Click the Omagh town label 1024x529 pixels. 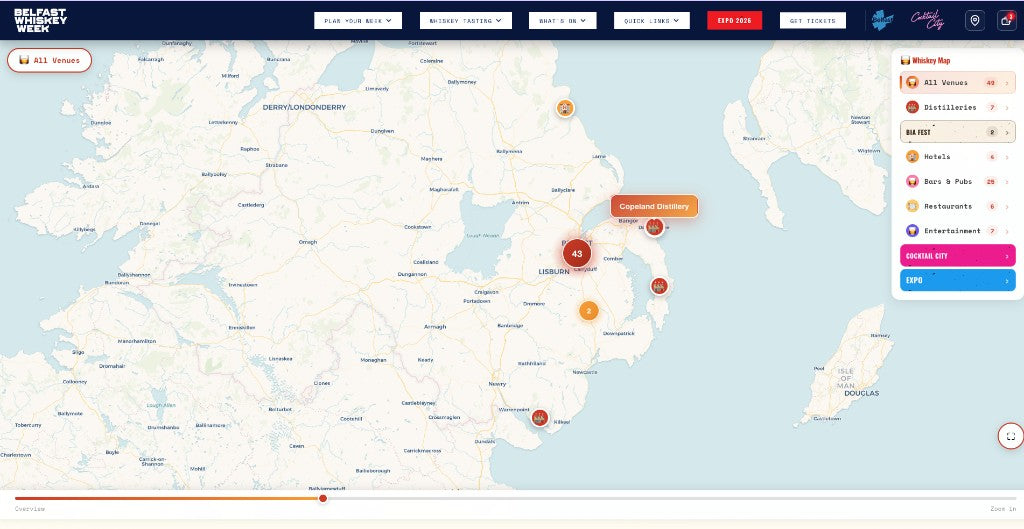point(308,242)
